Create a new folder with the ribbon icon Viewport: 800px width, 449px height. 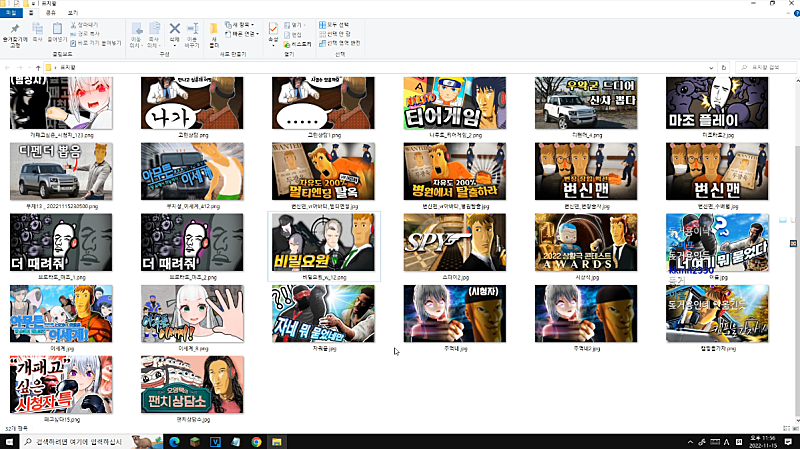[215, 30]
